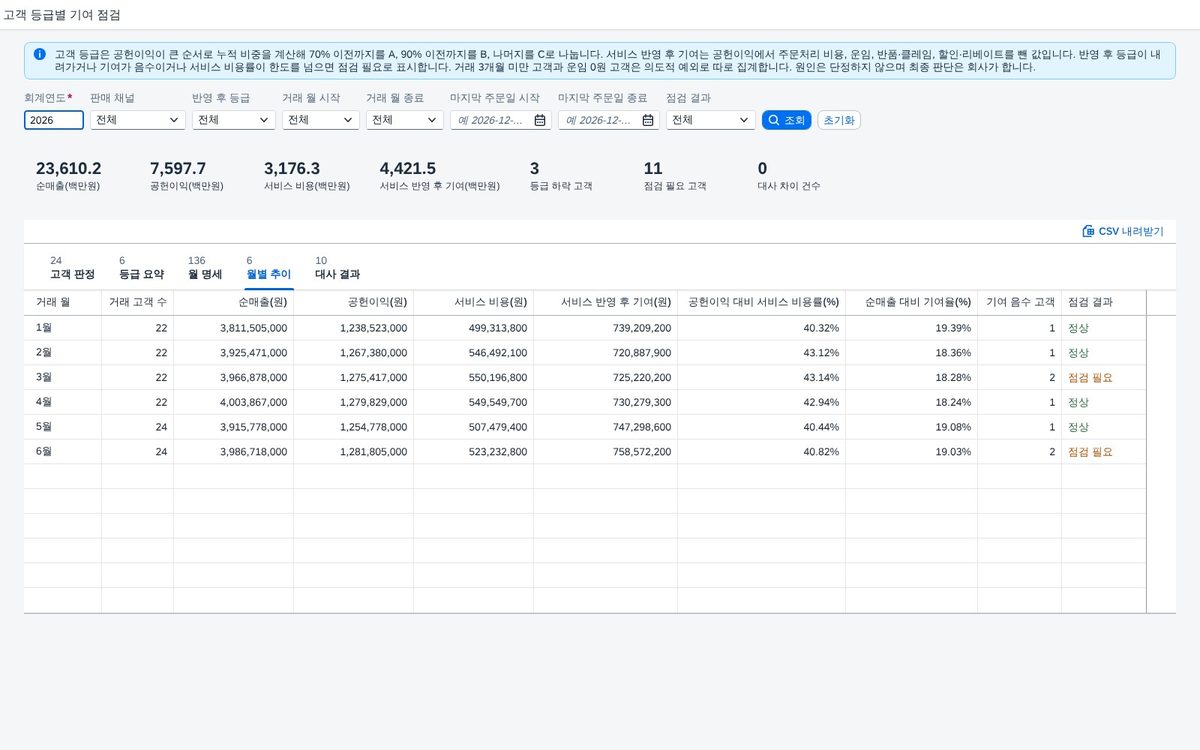This screenshot has width=1200, height=750.
Task: Open the 반영 후 등급 dropdown
Action: pyautogui.click(x=233, y=120)
